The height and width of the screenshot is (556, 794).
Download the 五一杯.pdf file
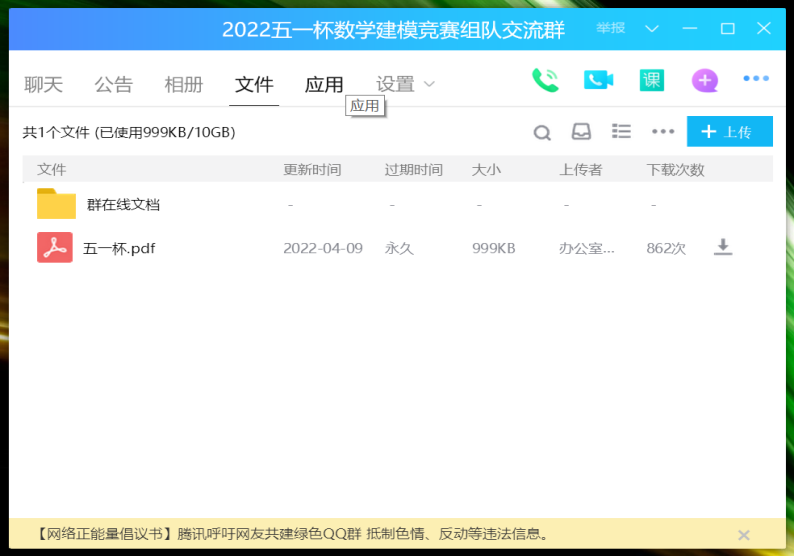pyautogui.click(x=723, y=247)
